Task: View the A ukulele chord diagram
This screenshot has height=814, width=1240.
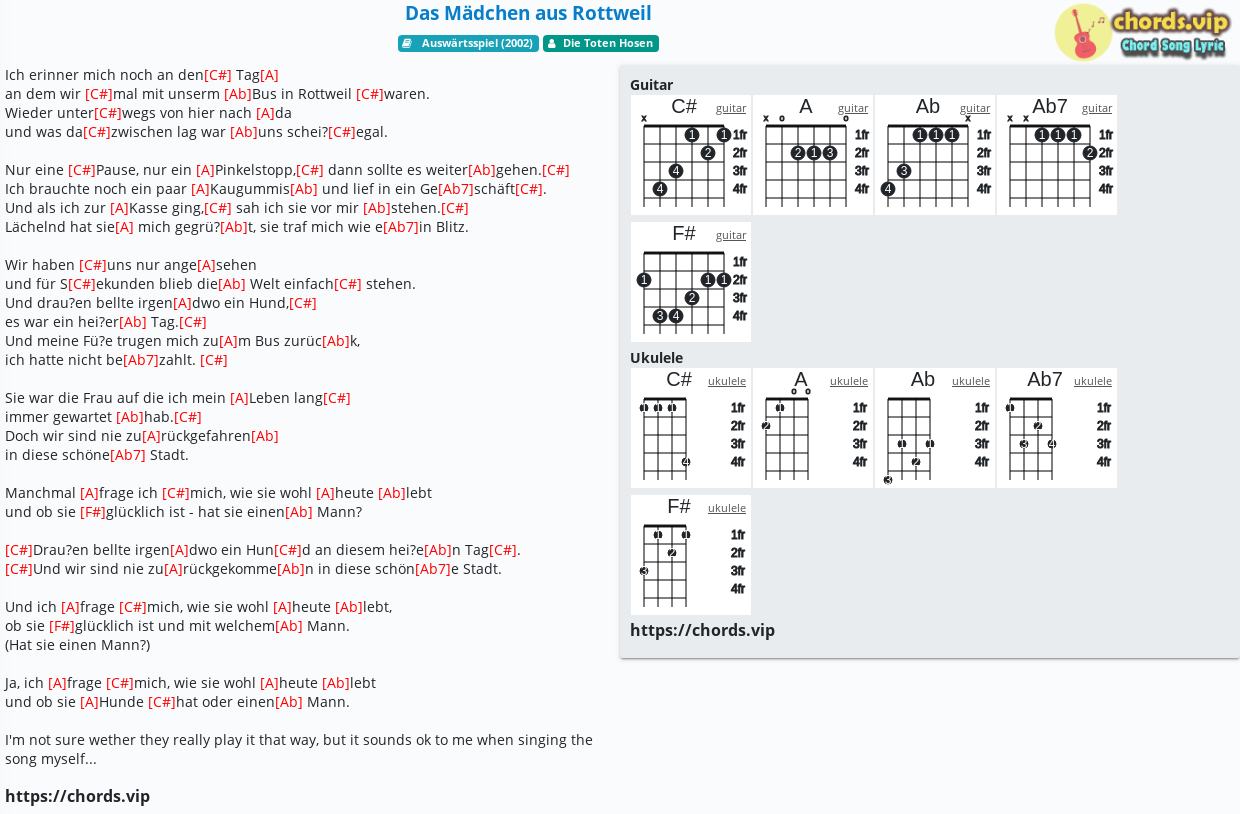Action: [813, 428]
